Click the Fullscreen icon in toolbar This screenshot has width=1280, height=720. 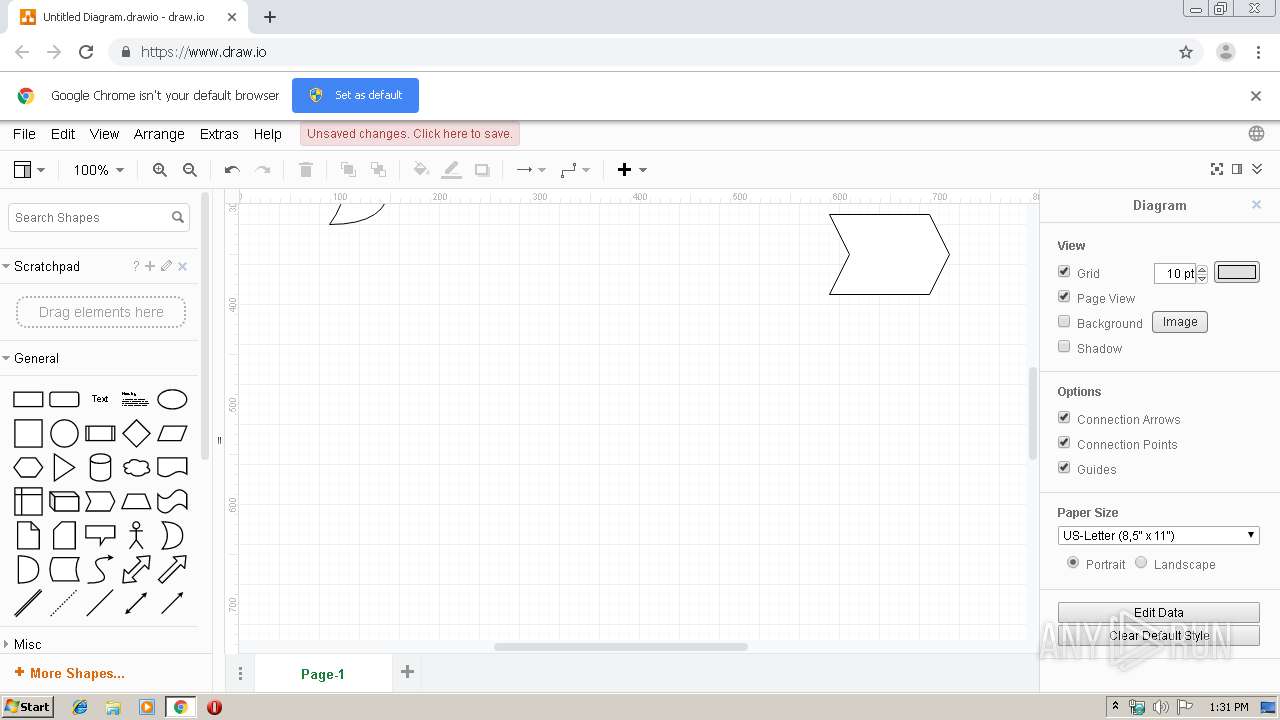(1217, 169)
